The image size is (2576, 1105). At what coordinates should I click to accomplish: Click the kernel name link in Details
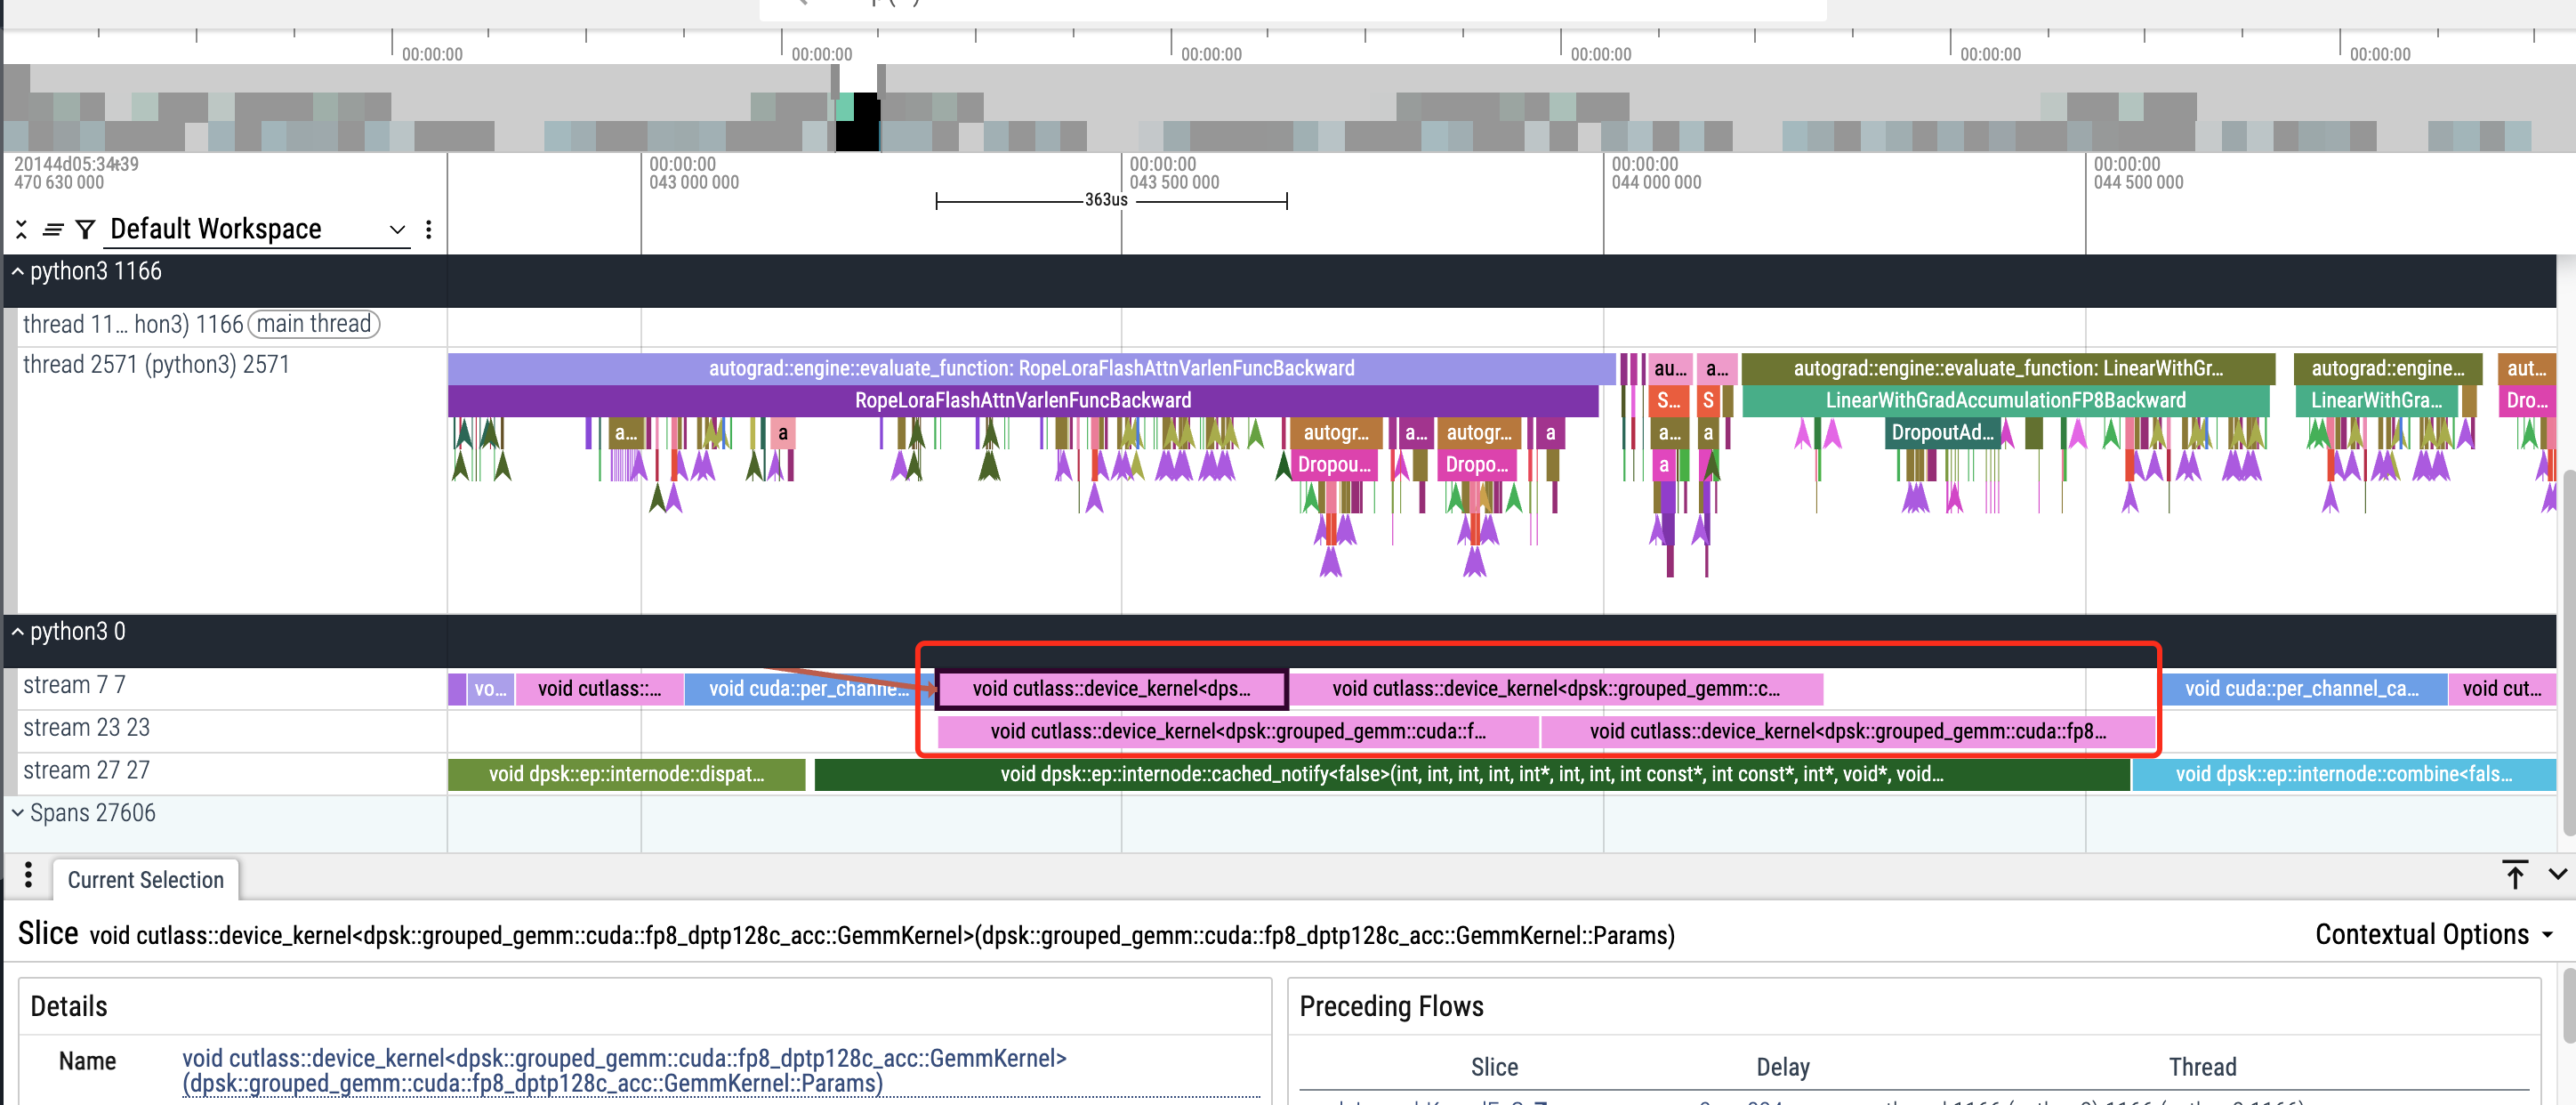pos(624,1070)
